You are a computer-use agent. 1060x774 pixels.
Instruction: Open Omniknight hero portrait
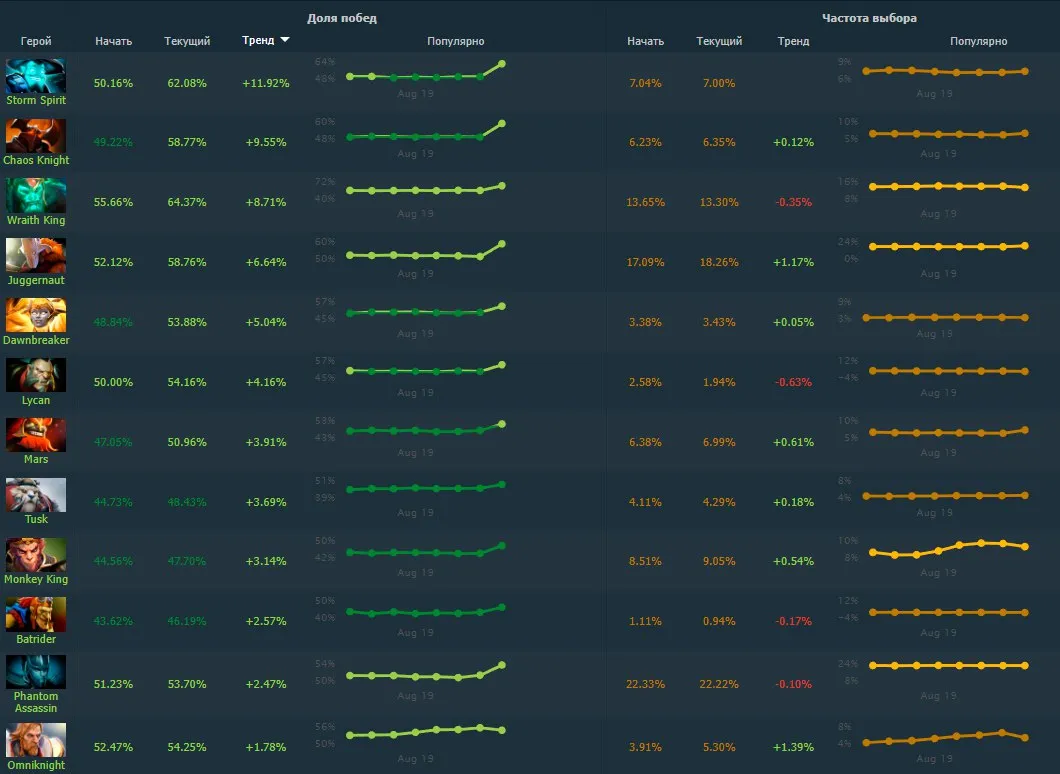[36, 740]
